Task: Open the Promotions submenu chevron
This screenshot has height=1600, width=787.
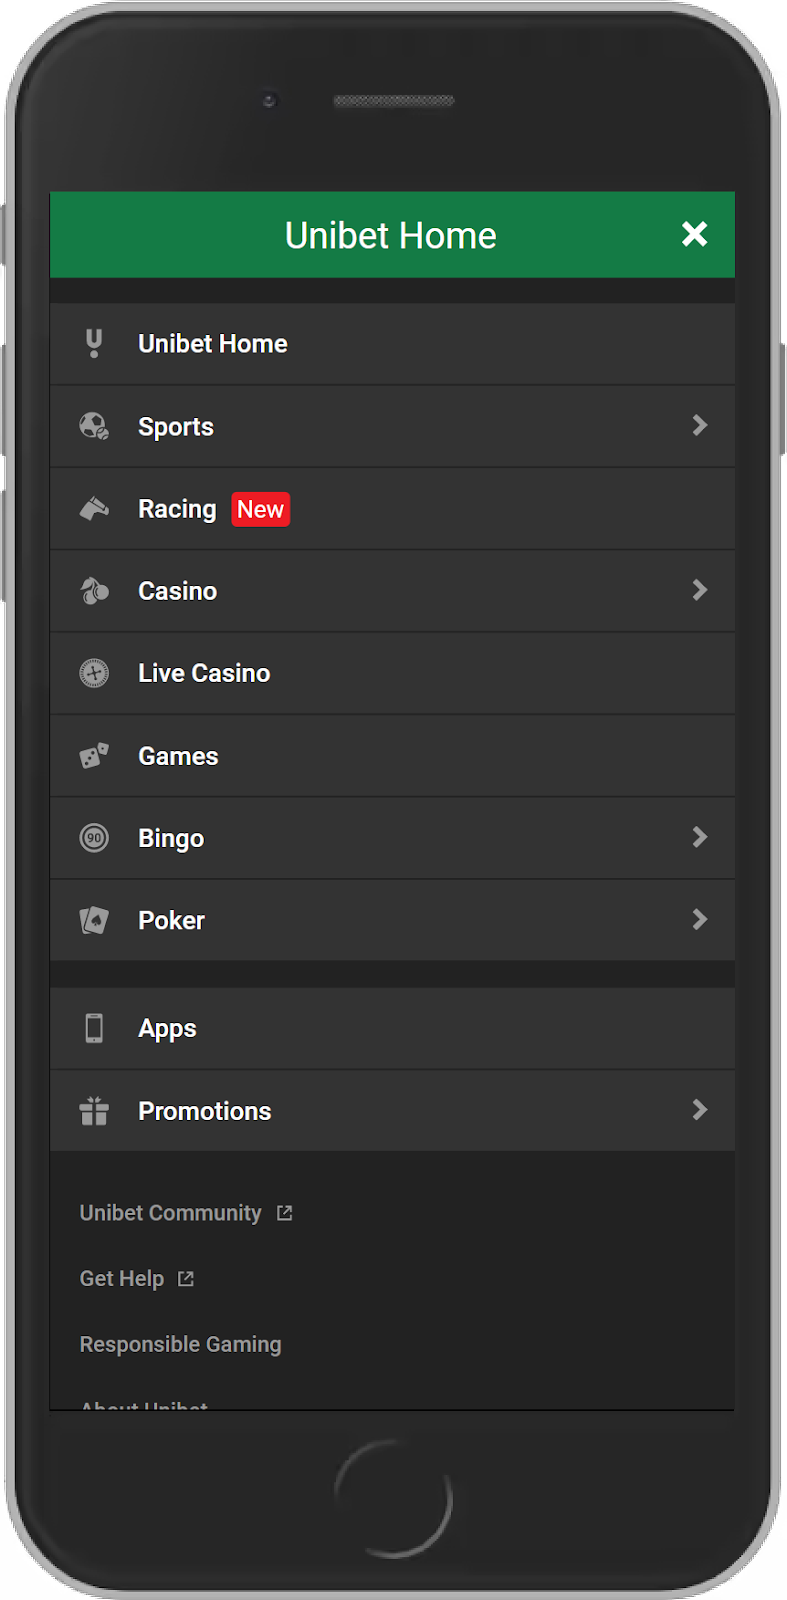Action: 700,1110
